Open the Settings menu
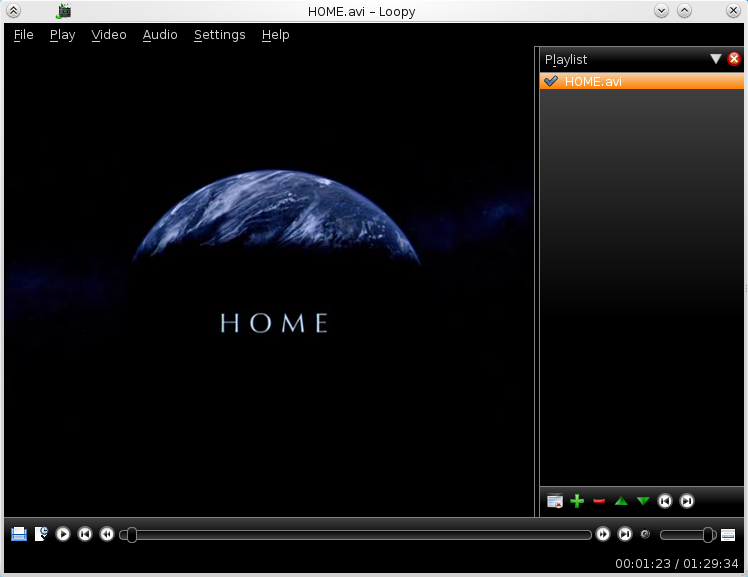The height and width of the screenshot is (577, 748). click(x=219, y=35)
